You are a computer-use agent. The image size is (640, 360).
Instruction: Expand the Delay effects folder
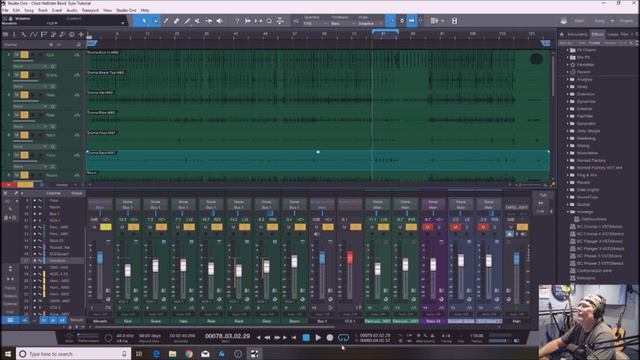pos(568,87)
